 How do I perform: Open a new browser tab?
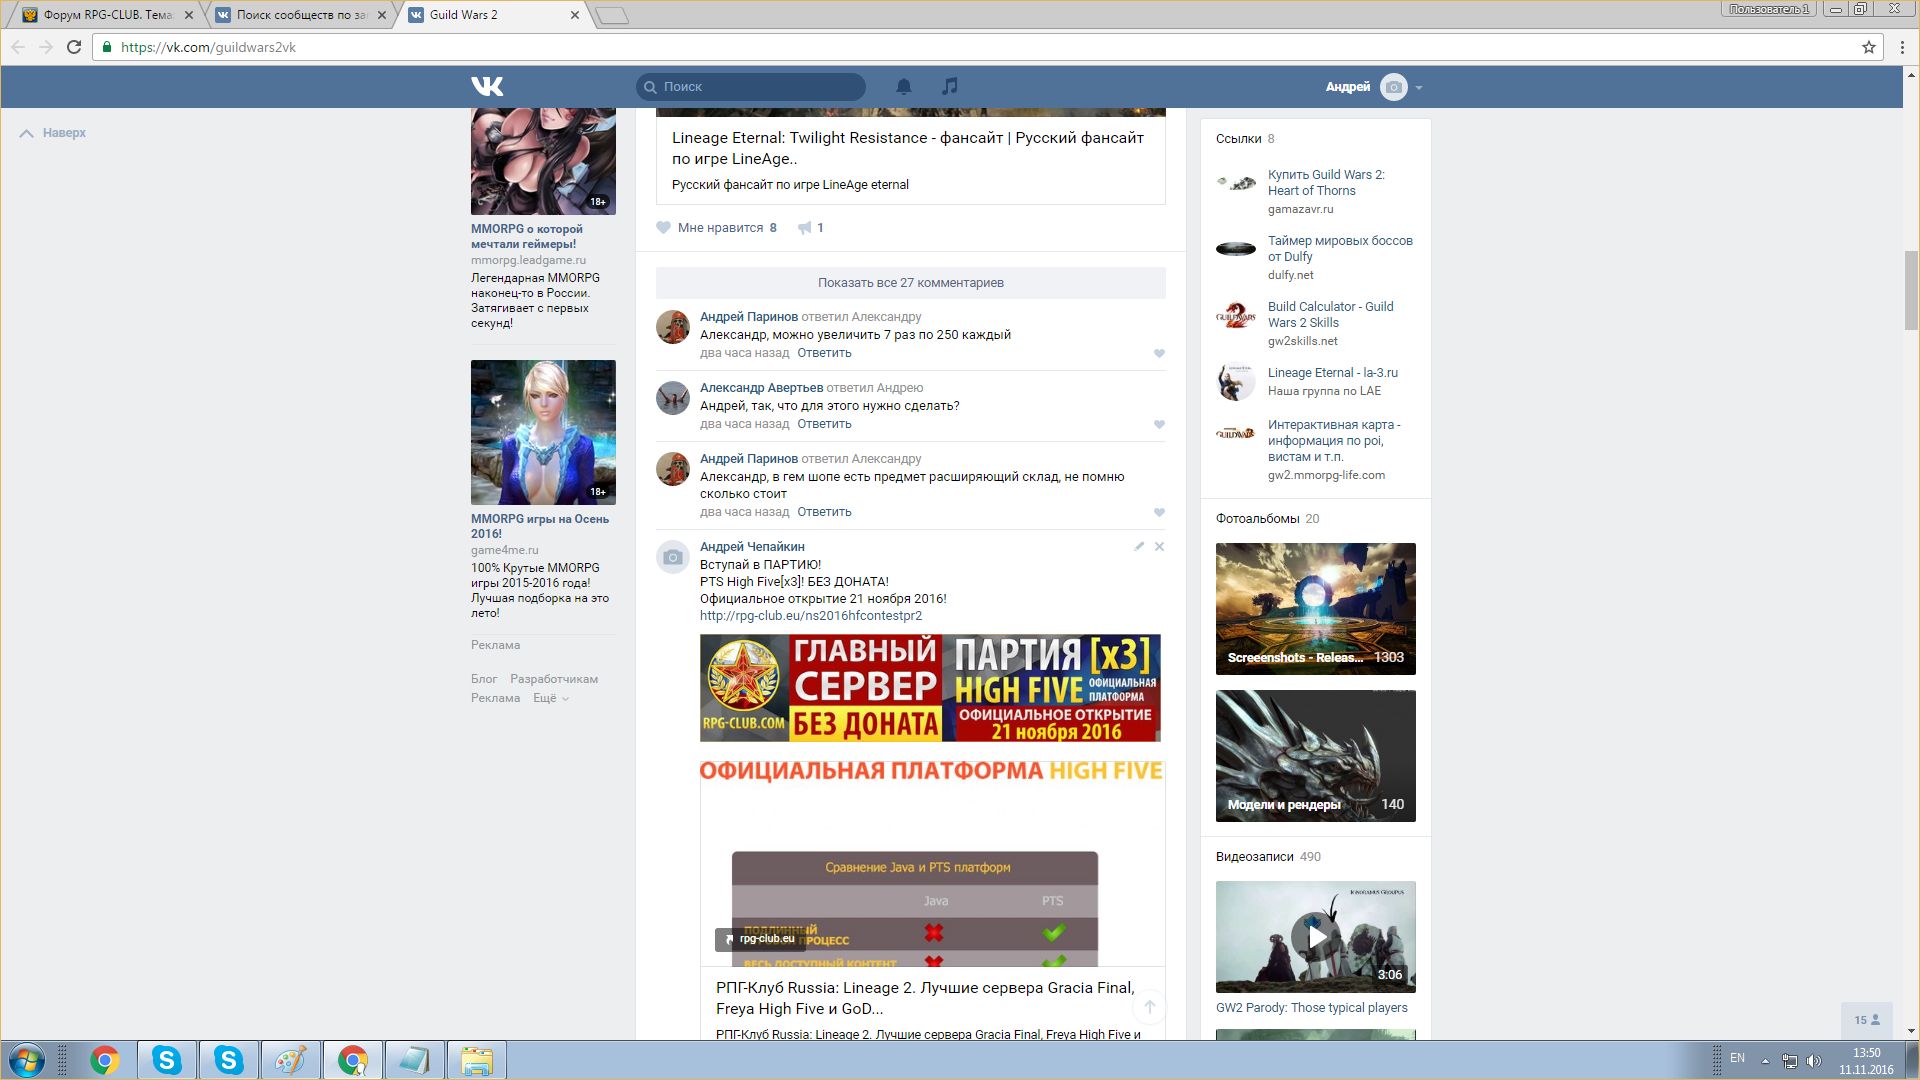pyautogui.click(x=612, y=15)
